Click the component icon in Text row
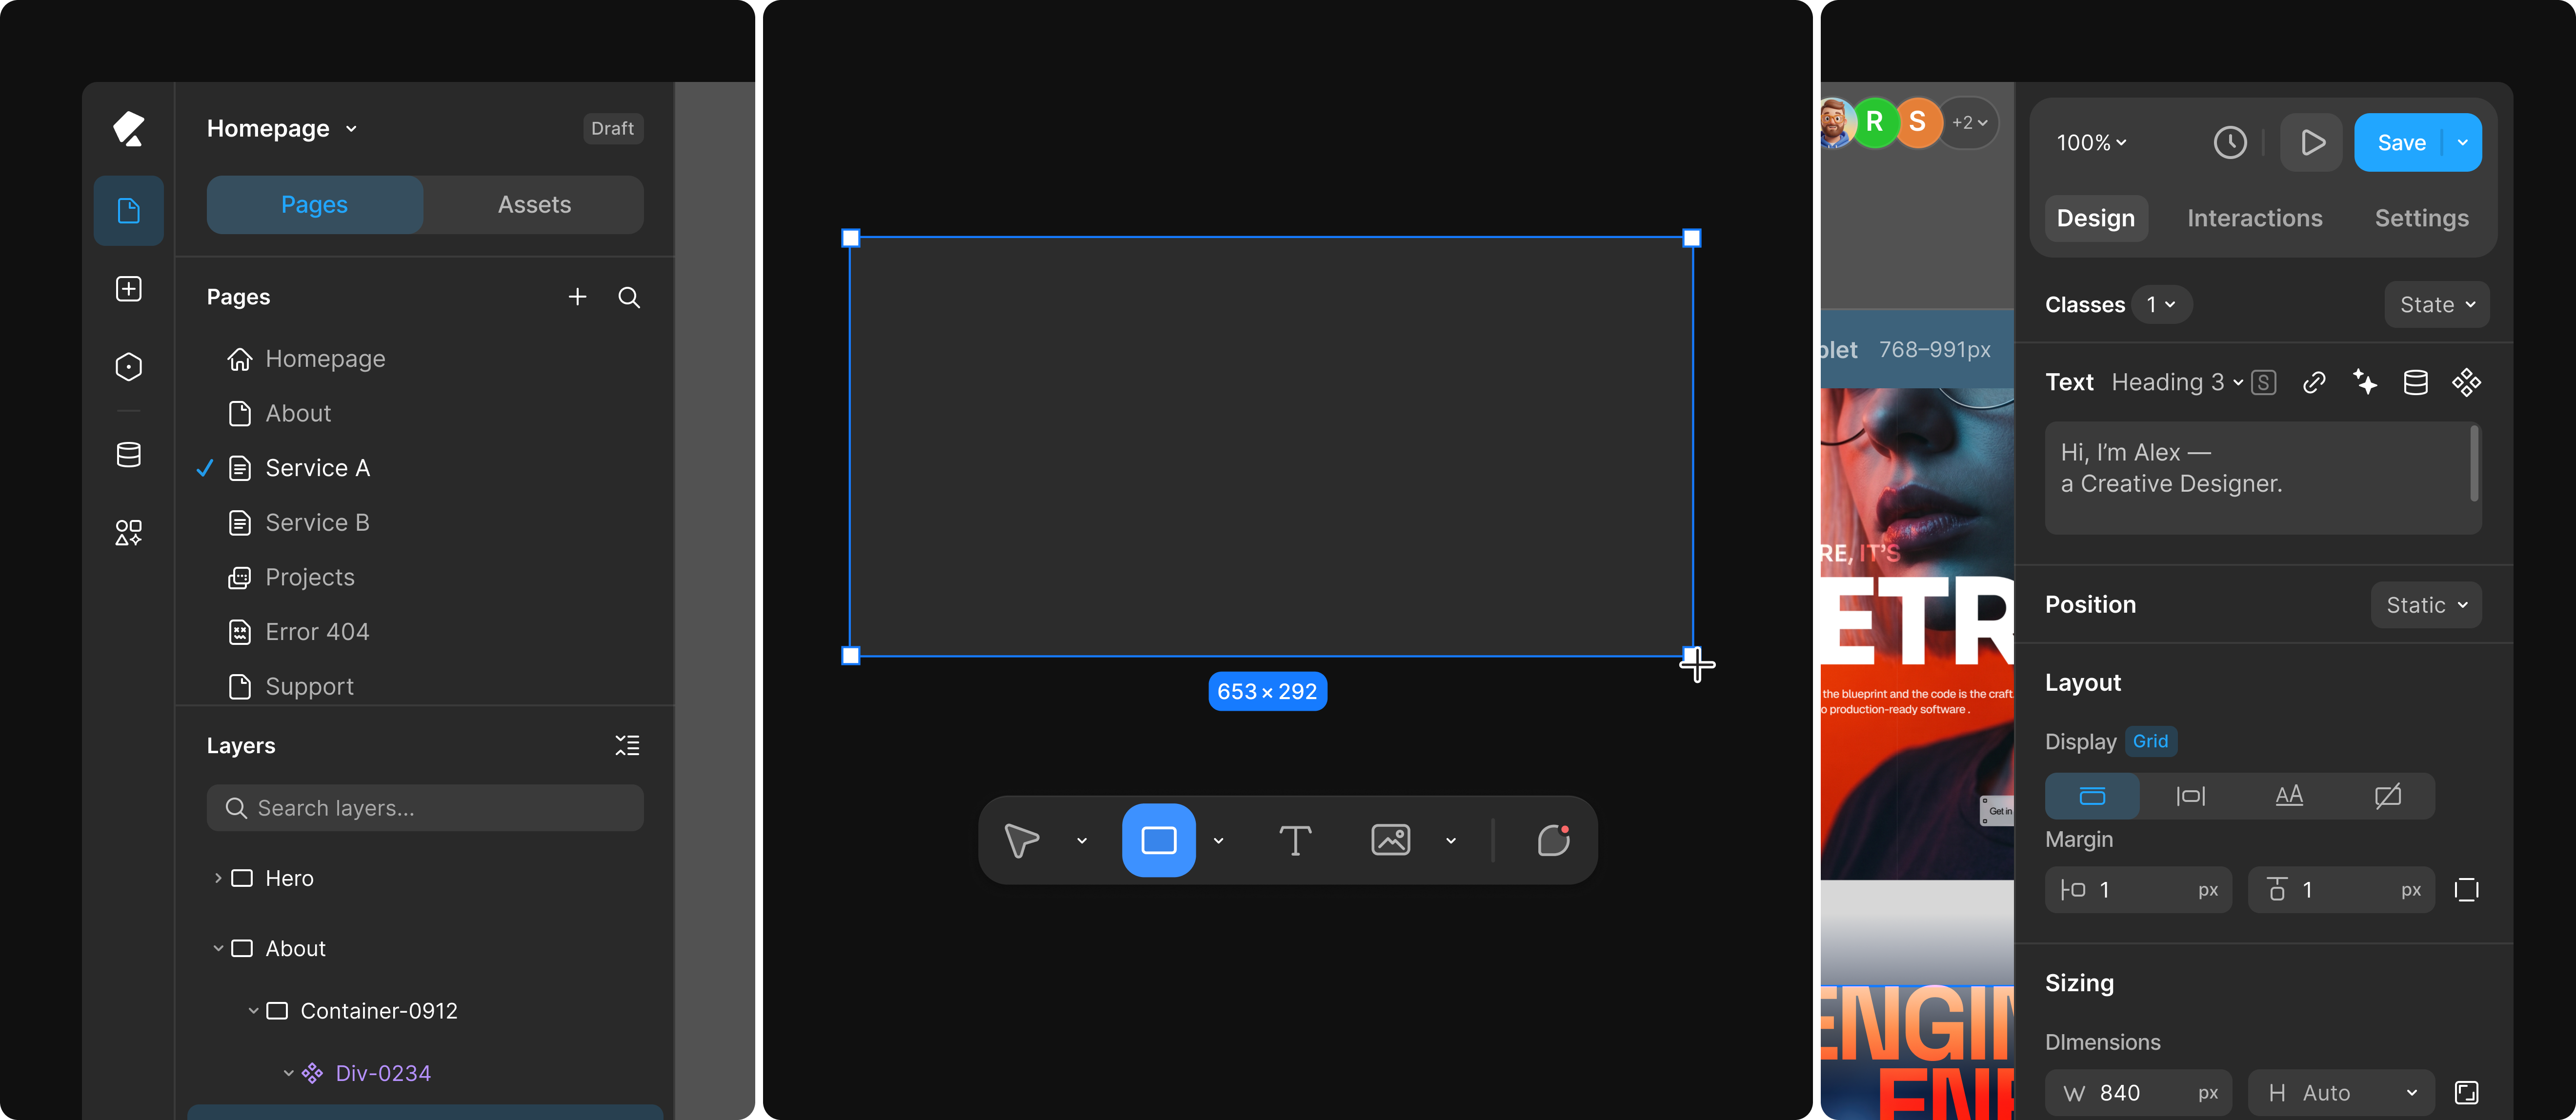The image size is (2576, 1120). tap(2466, 382)
